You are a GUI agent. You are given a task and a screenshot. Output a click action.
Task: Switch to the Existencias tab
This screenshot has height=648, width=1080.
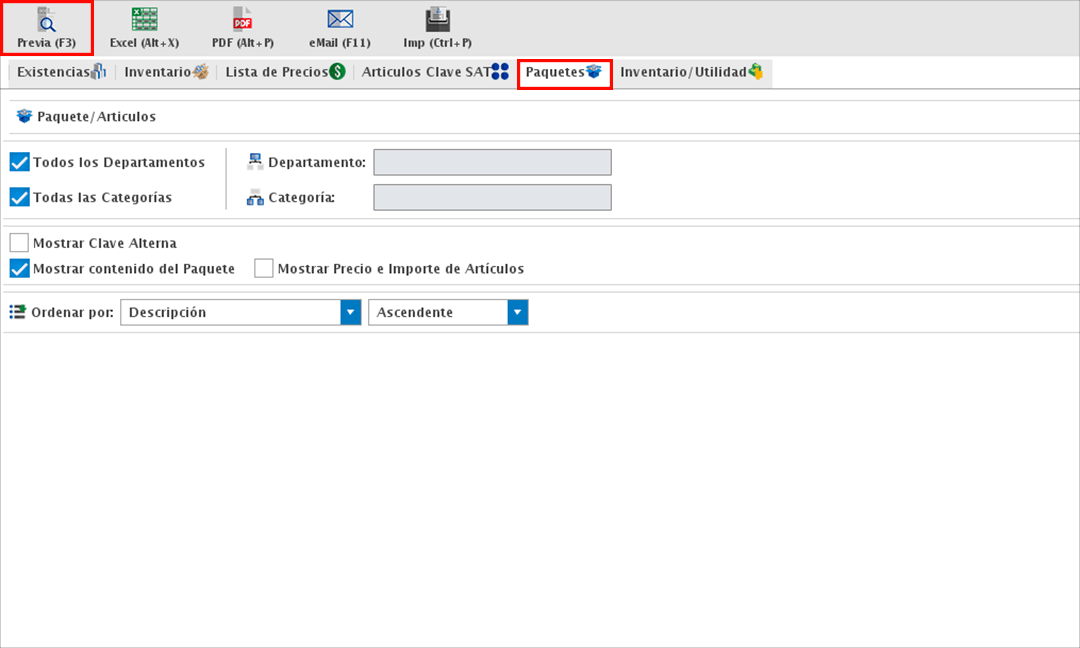tap(61, 72)
